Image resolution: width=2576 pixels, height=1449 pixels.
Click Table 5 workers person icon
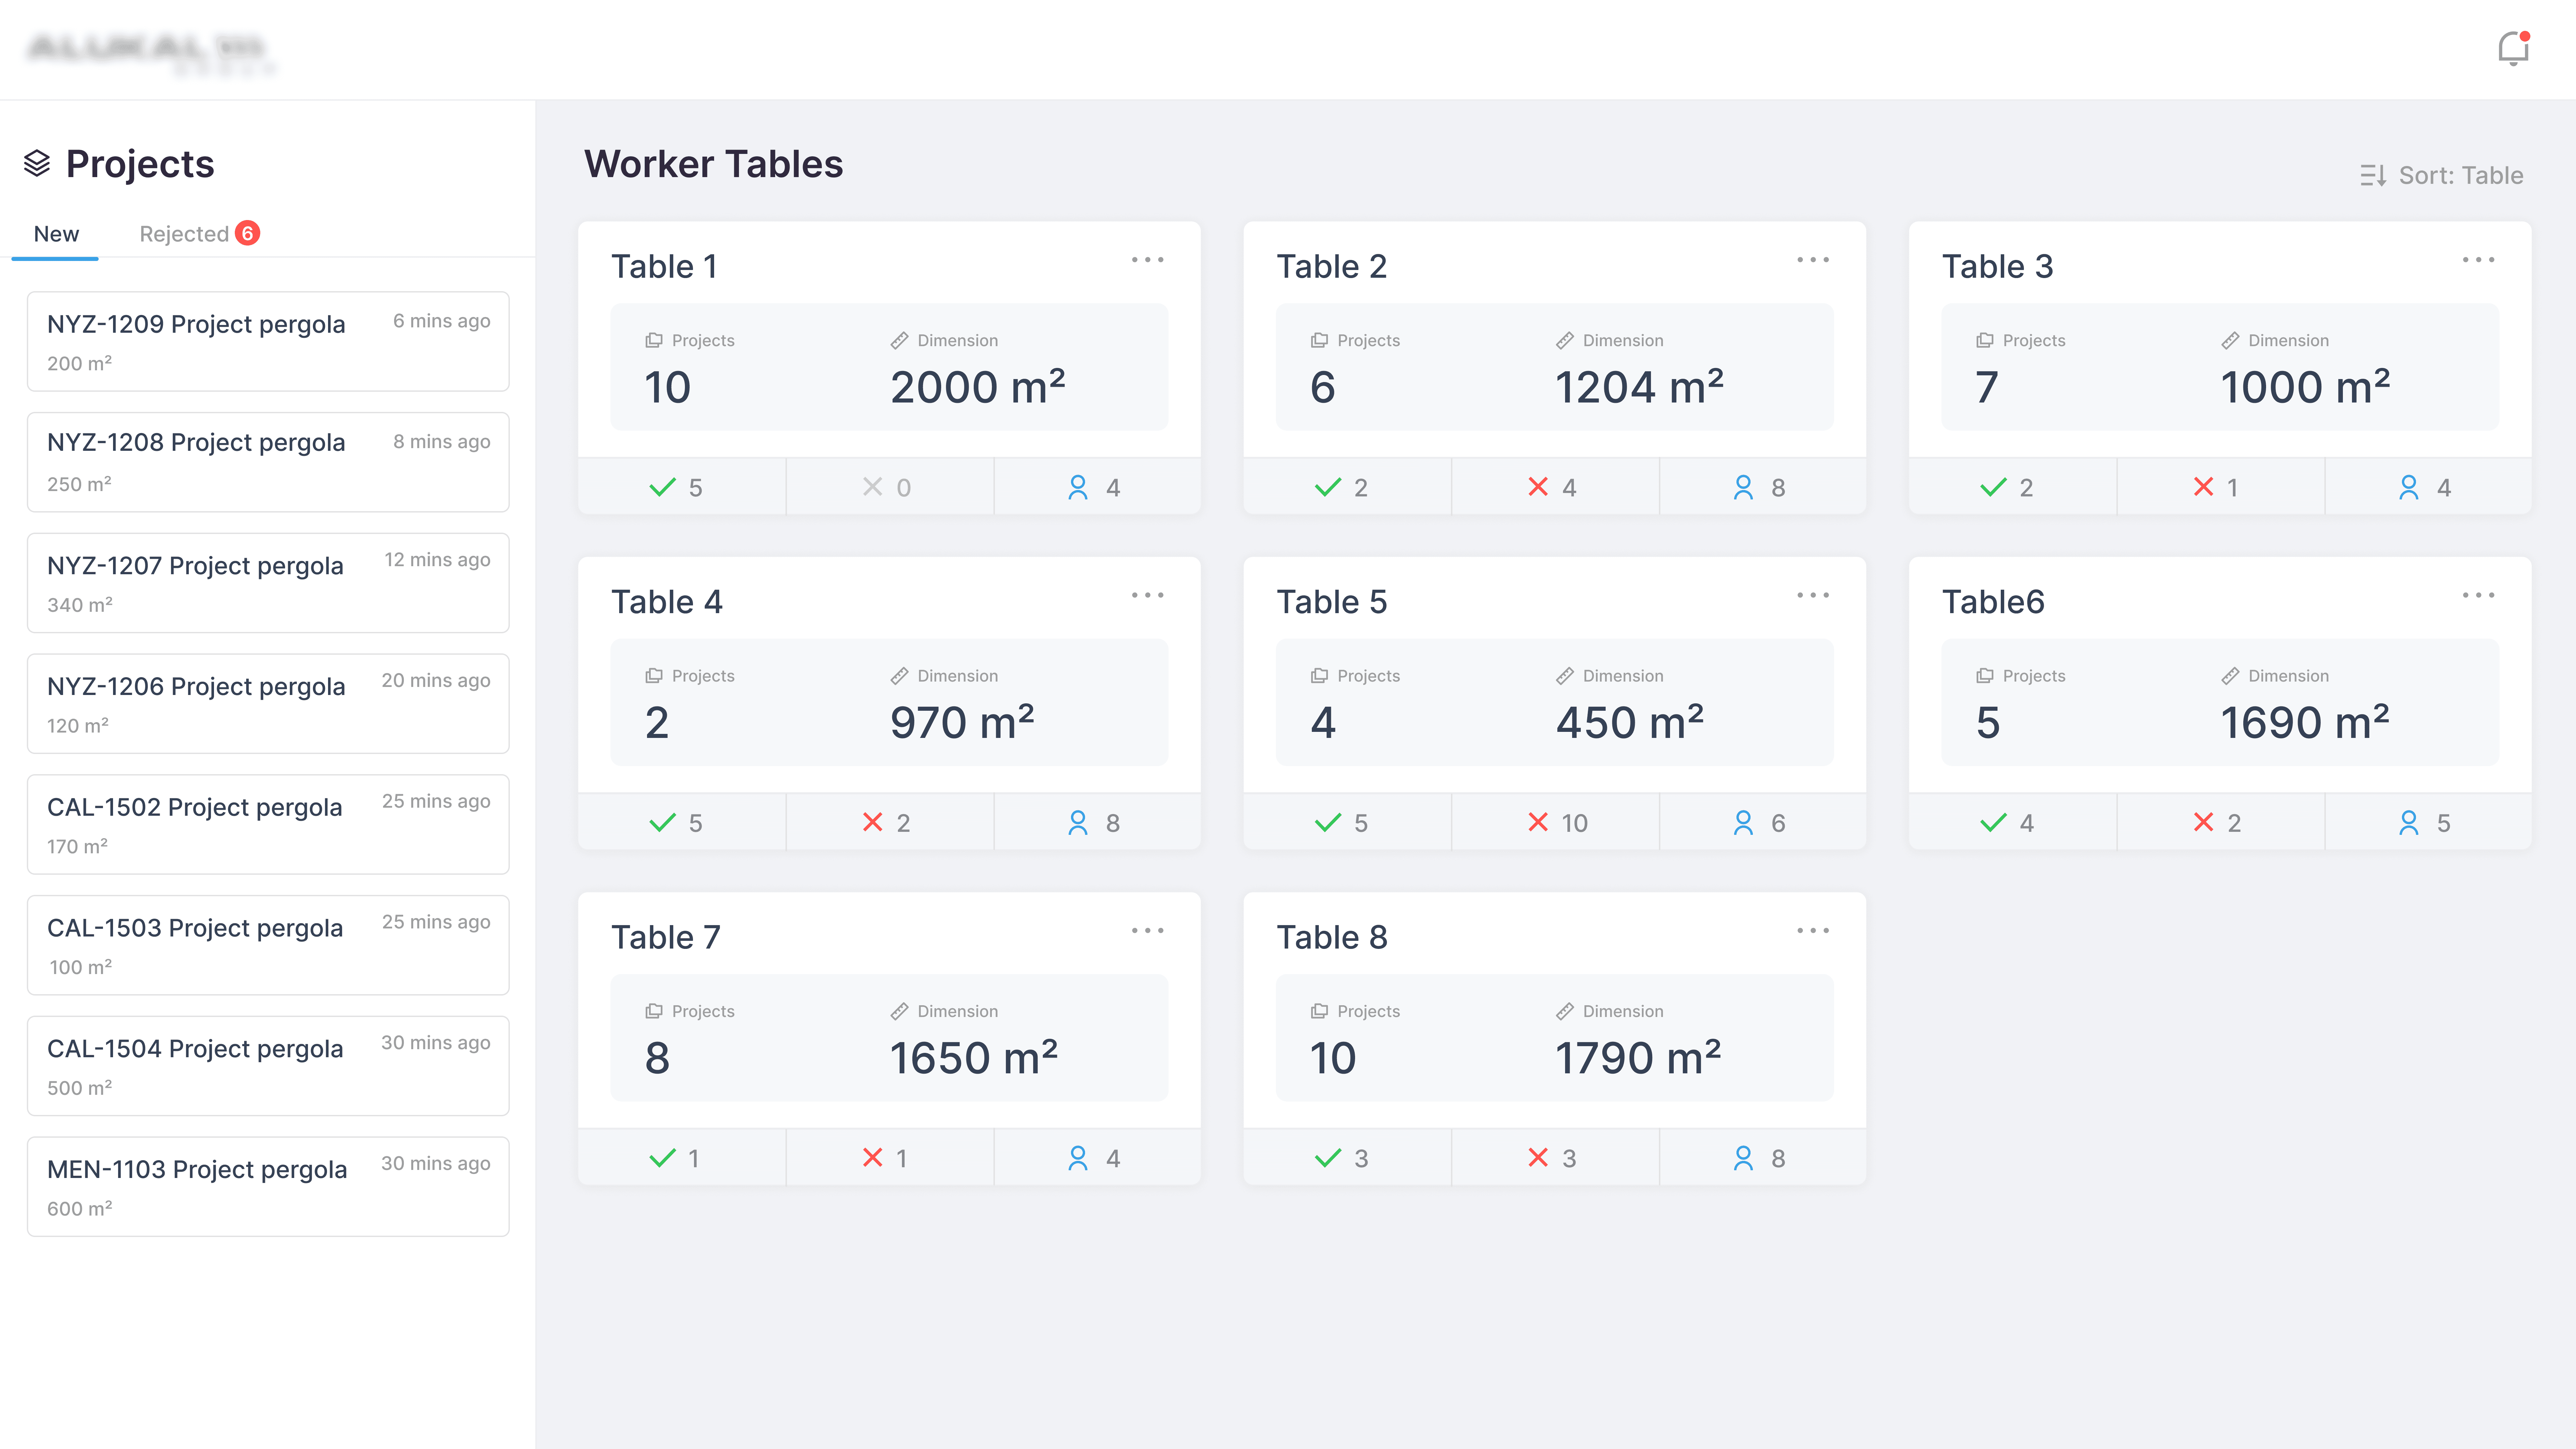[x=1743, y=822]
